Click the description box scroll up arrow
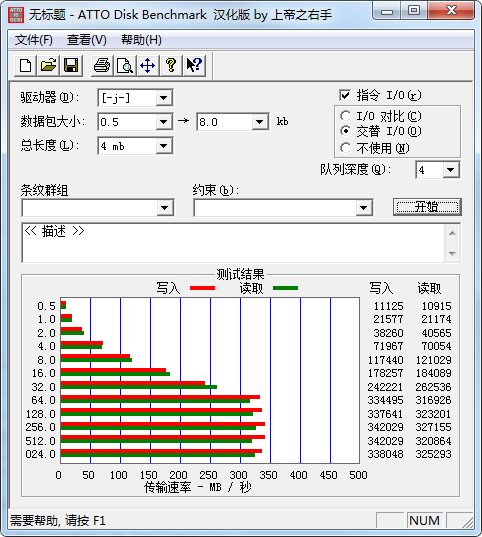This screenshot has width=482, height=537. pyautogui.click(x=452, y=233)
